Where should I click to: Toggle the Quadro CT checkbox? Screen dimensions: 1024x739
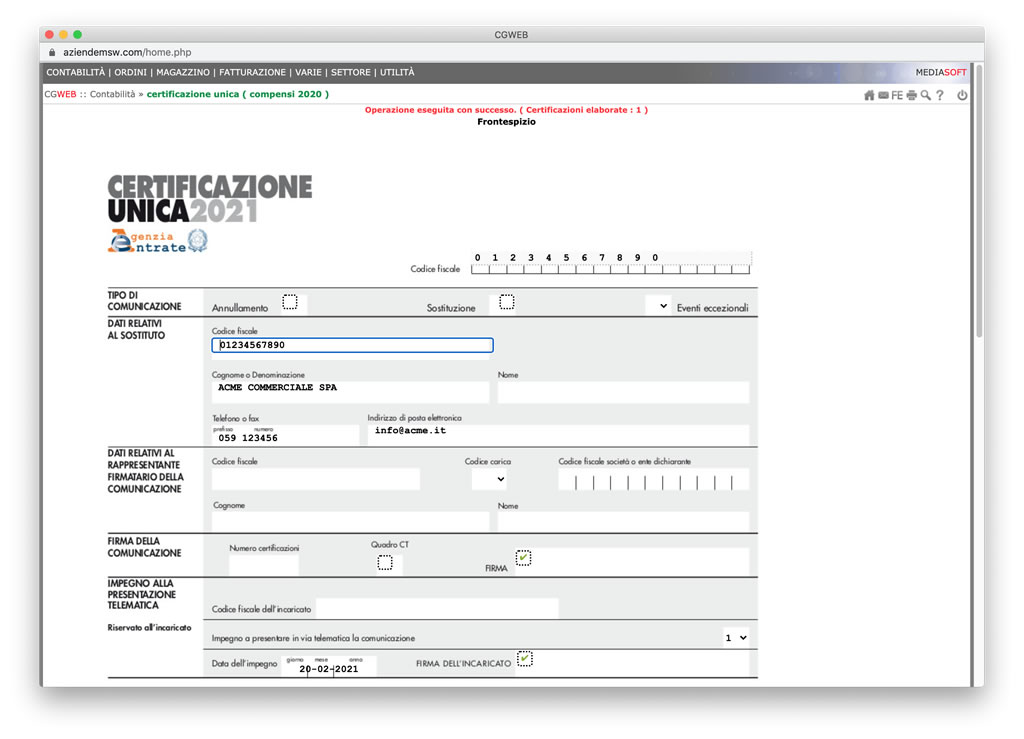click(x=385, y=563)
